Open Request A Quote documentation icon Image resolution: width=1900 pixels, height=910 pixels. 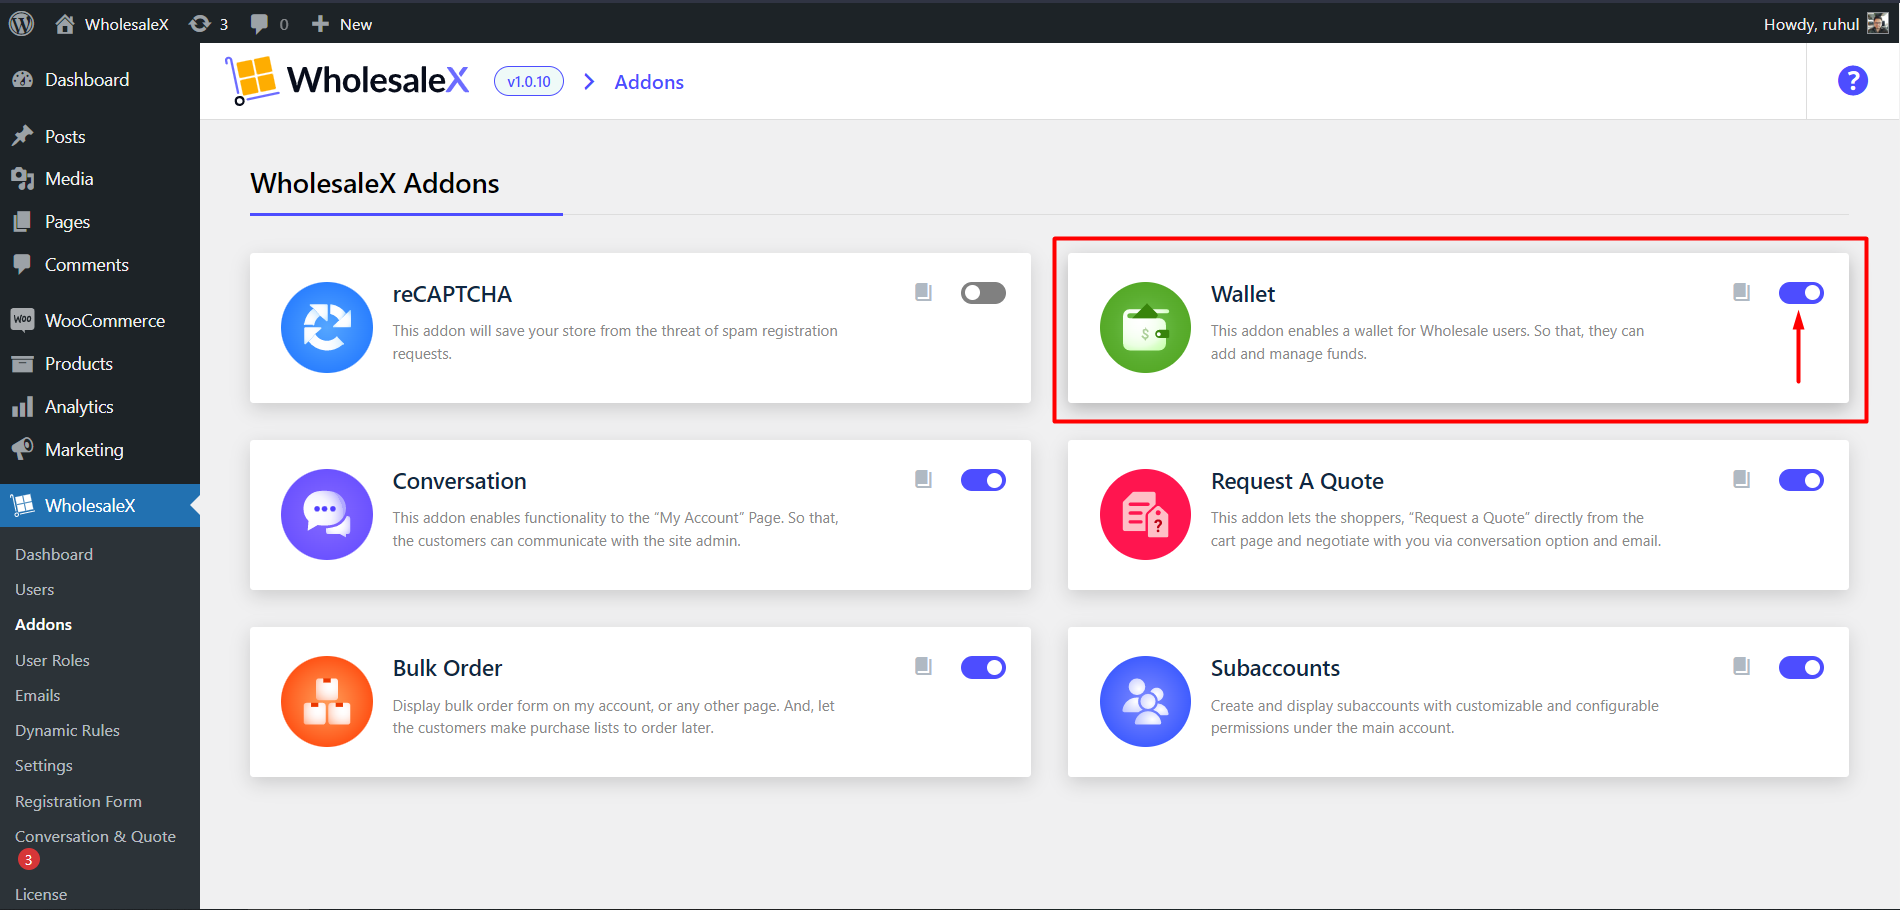pos(1741,479)
